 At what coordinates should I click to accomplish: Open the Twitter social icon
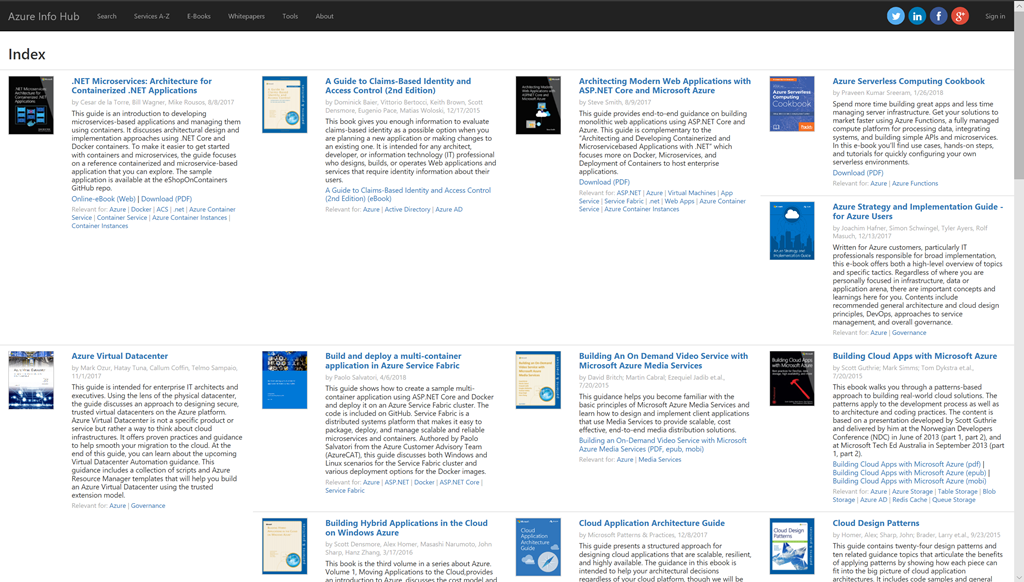click(x=896, y=16)
